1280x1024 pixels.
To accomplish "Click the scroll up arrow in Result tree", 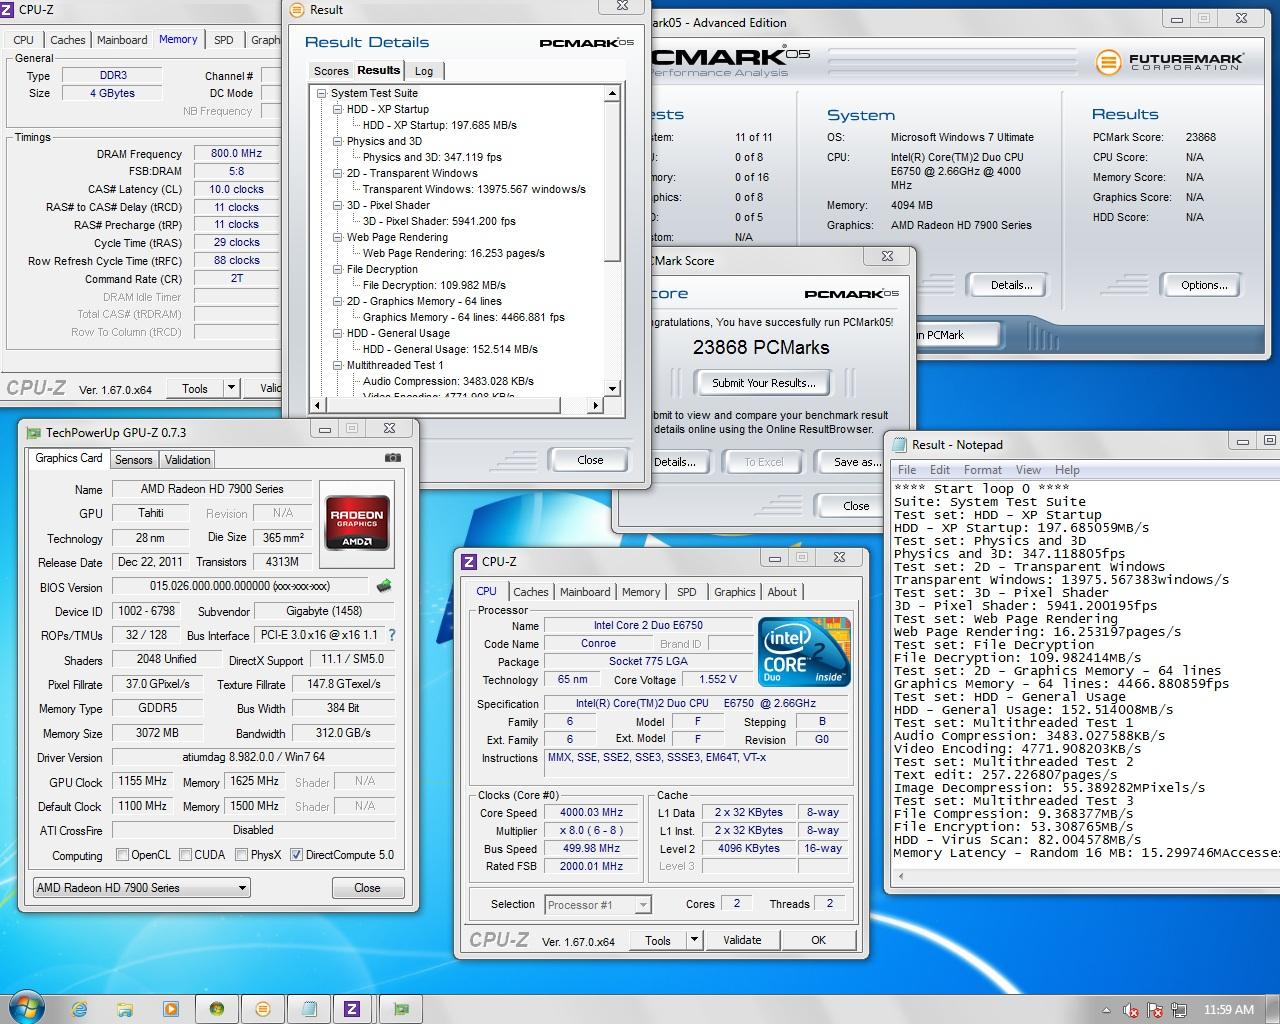I will [x=613, y=94].
